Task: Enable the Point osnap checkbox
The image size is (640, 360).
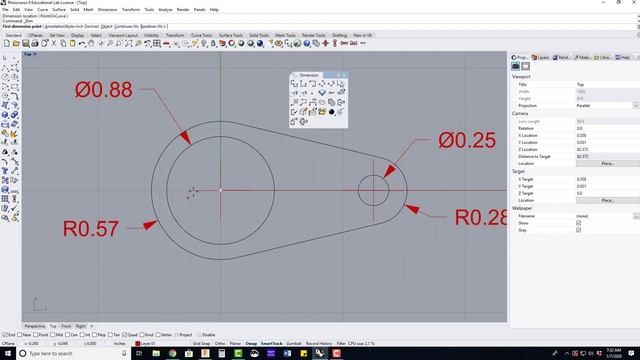Action: tap(36, 335)
